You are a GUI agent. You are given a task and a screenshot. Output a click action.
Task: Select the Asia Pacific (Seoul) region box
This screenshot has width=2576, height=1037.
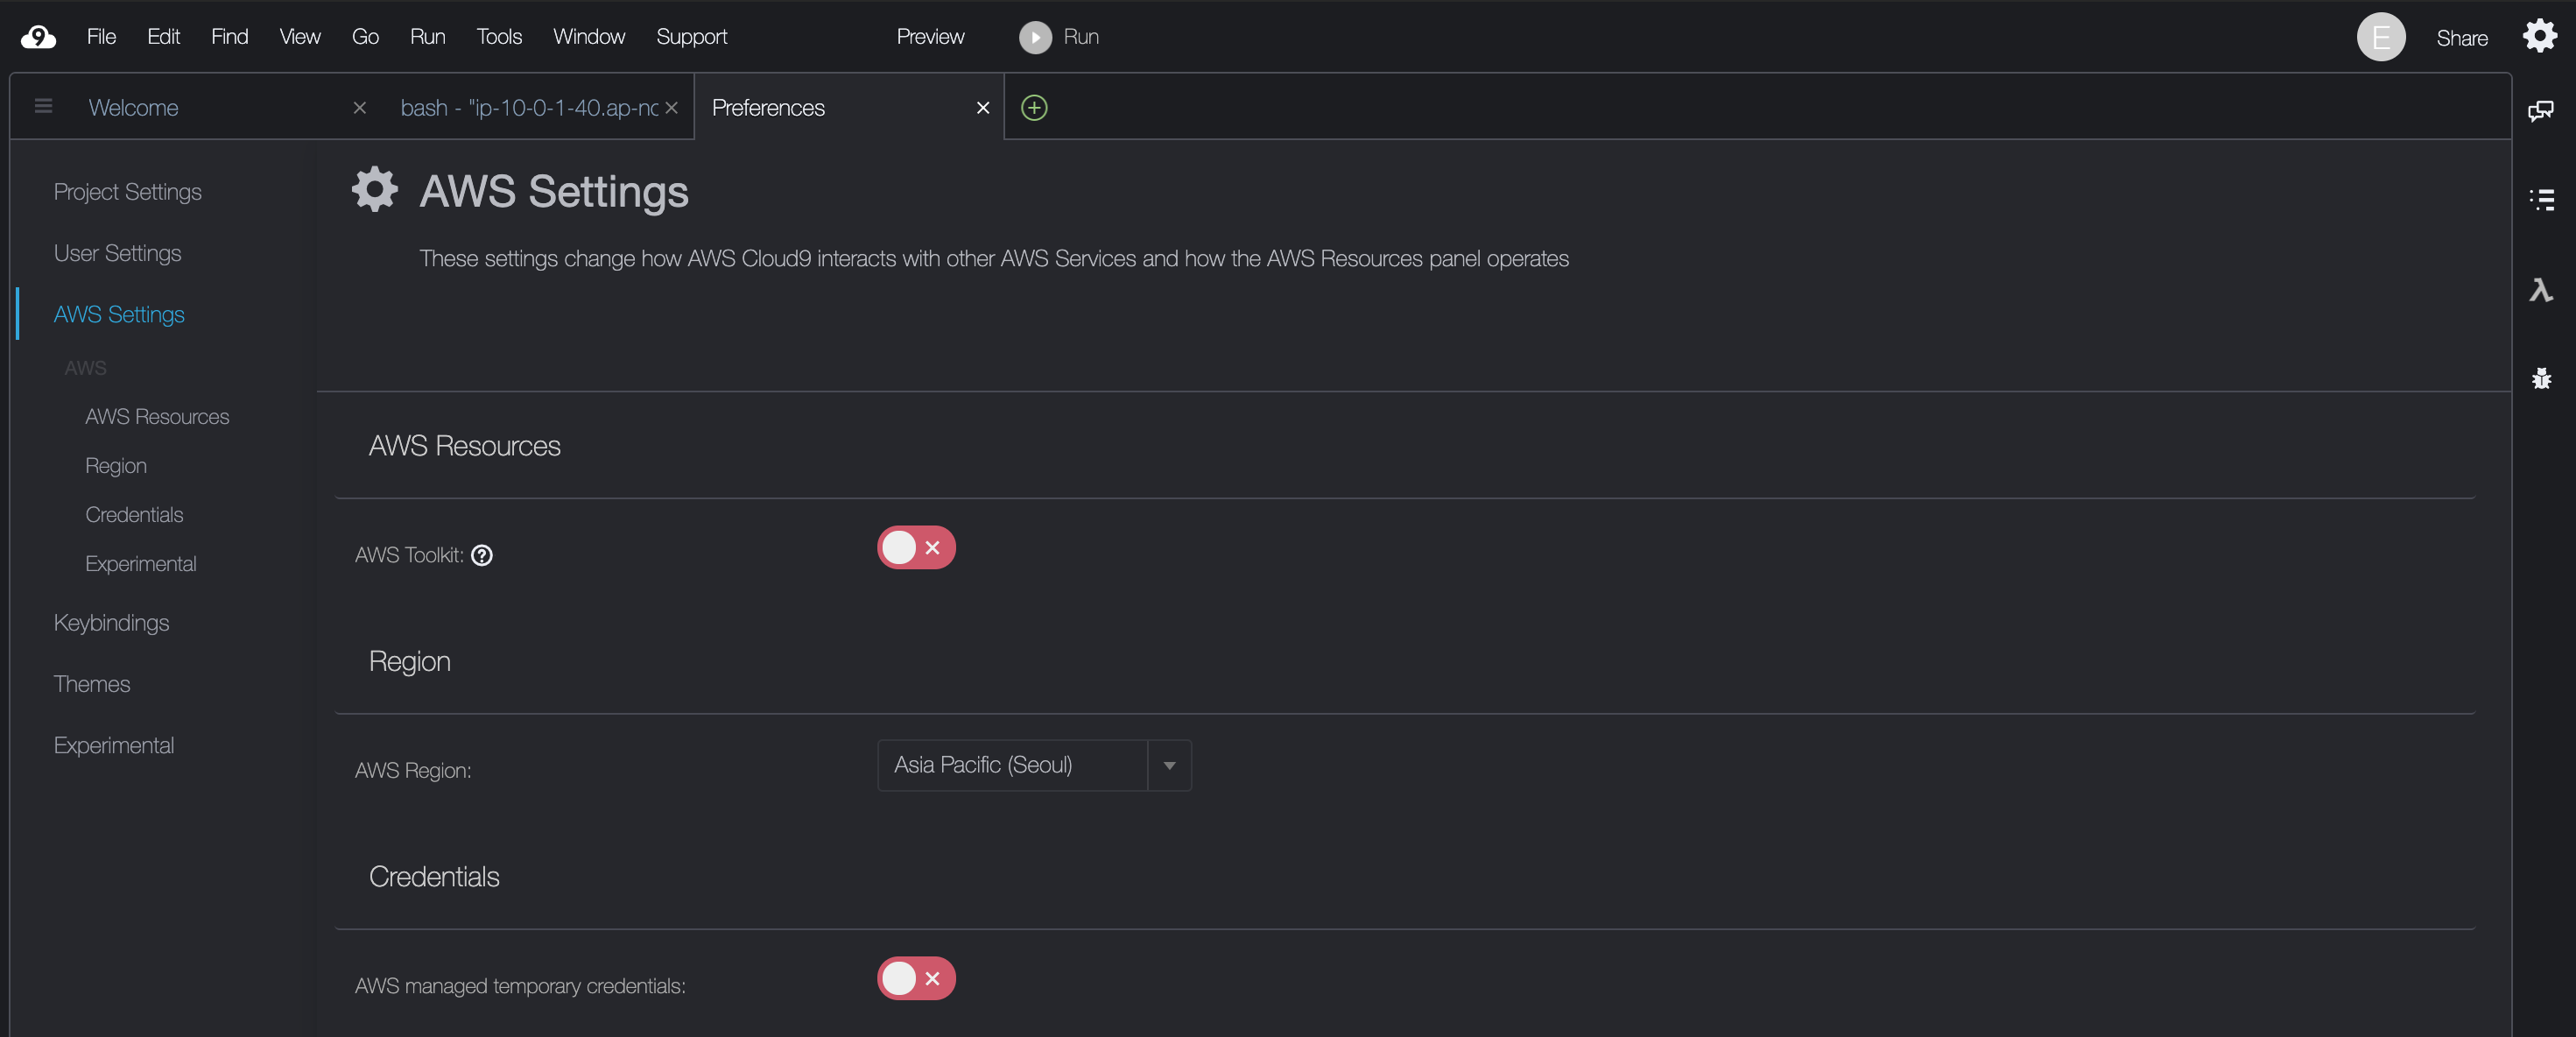(x=1011, y=765)
